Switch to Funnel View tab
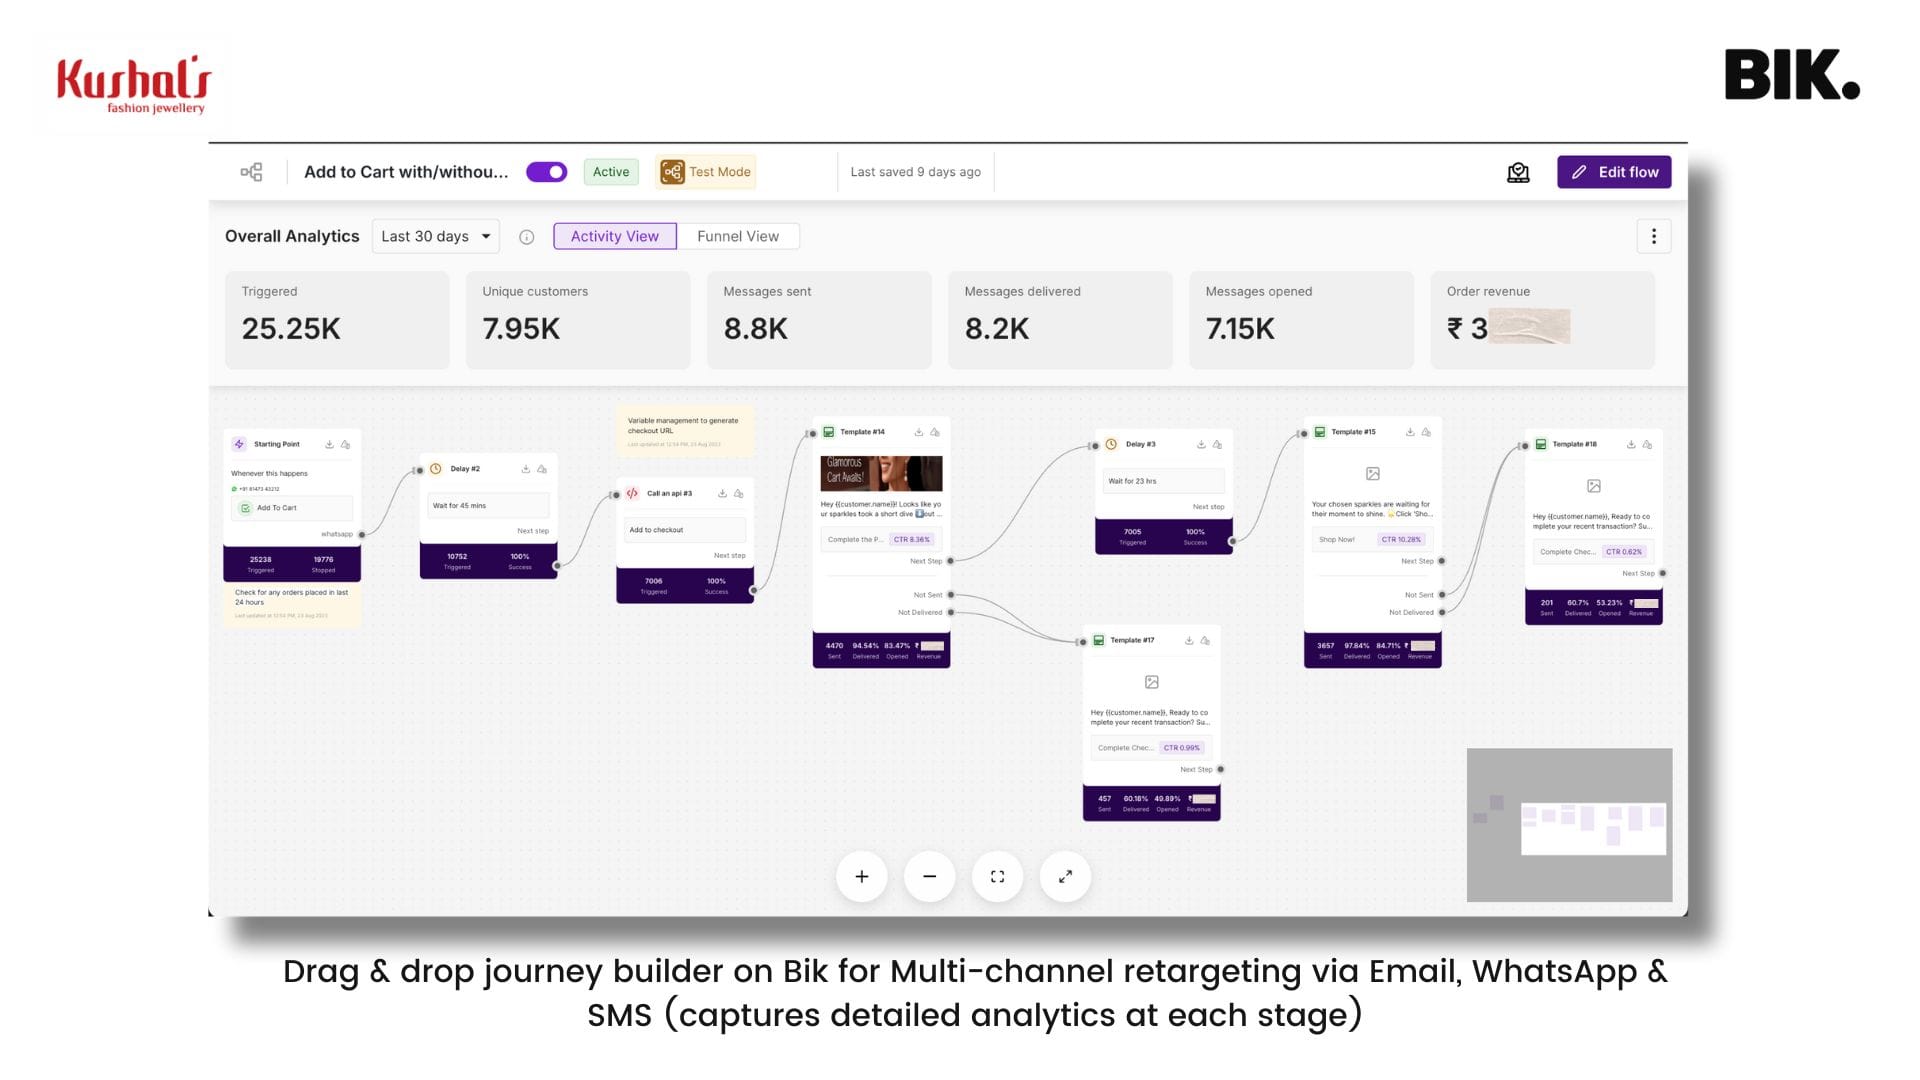 737,236
